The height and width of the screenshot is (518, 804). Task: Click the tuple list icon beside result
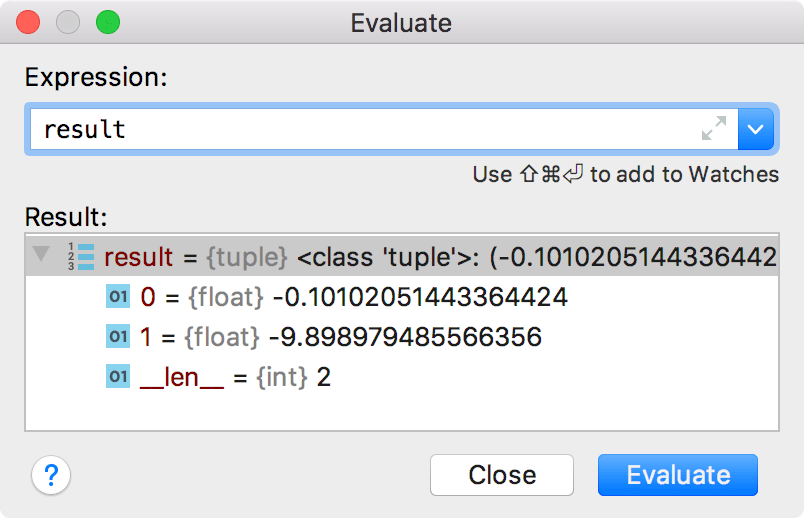82,256
